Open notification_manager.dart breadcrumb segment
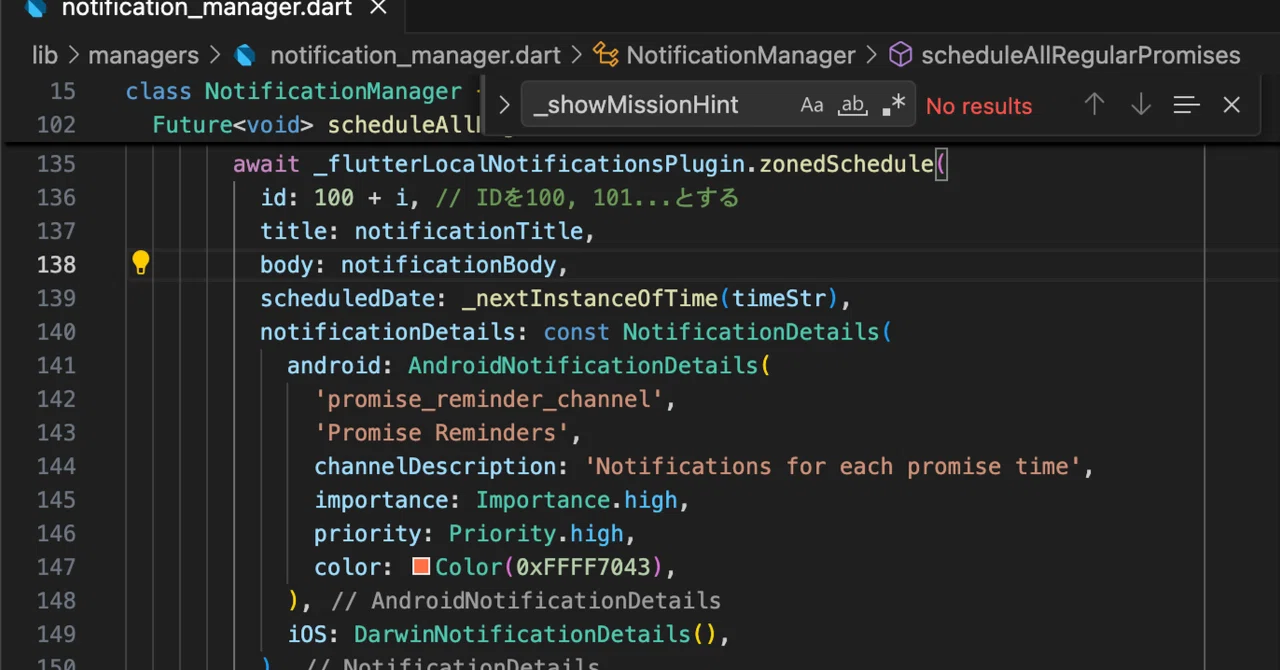Viewport: 1280px width, 670px height. tap(415, 55)
